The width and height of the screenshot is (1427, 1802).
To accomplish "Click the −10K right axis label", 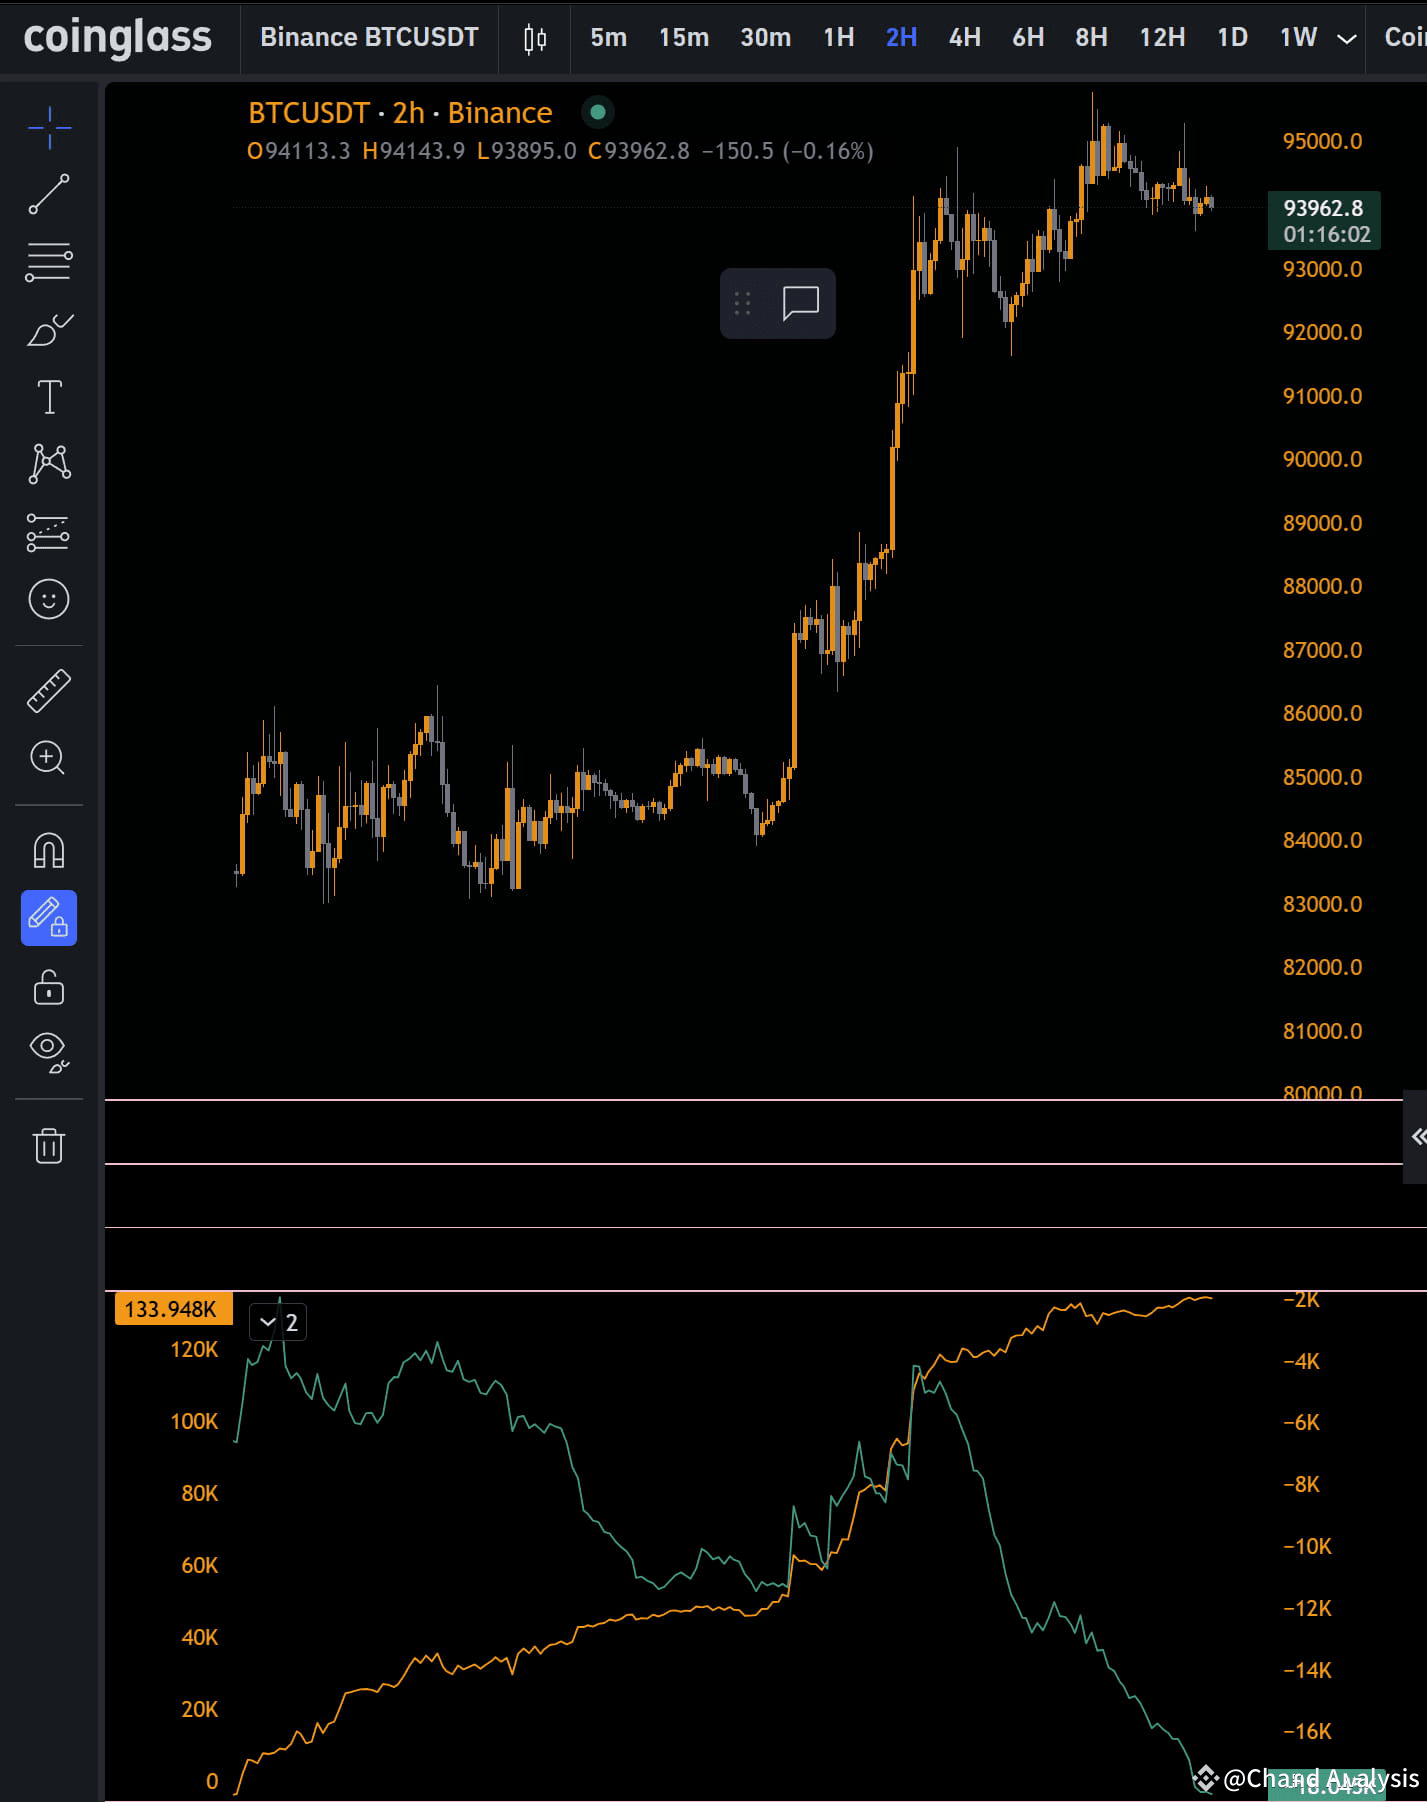I will coord(1306,1546).
